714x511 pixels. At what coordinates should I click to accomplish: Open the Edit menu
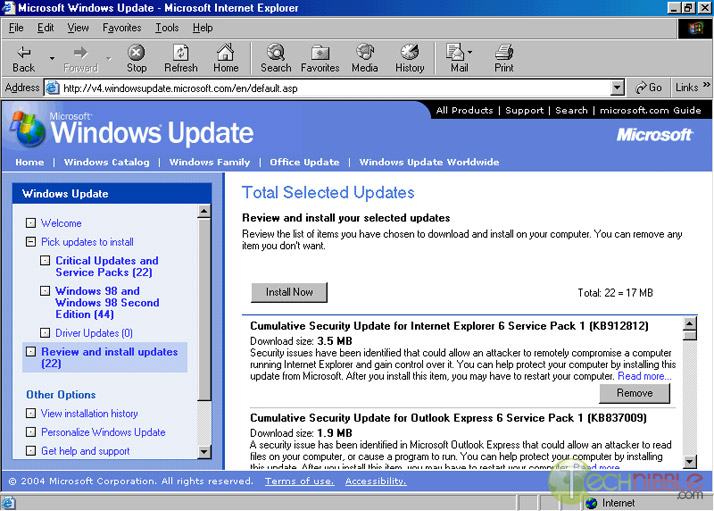[x=45, y=28]
